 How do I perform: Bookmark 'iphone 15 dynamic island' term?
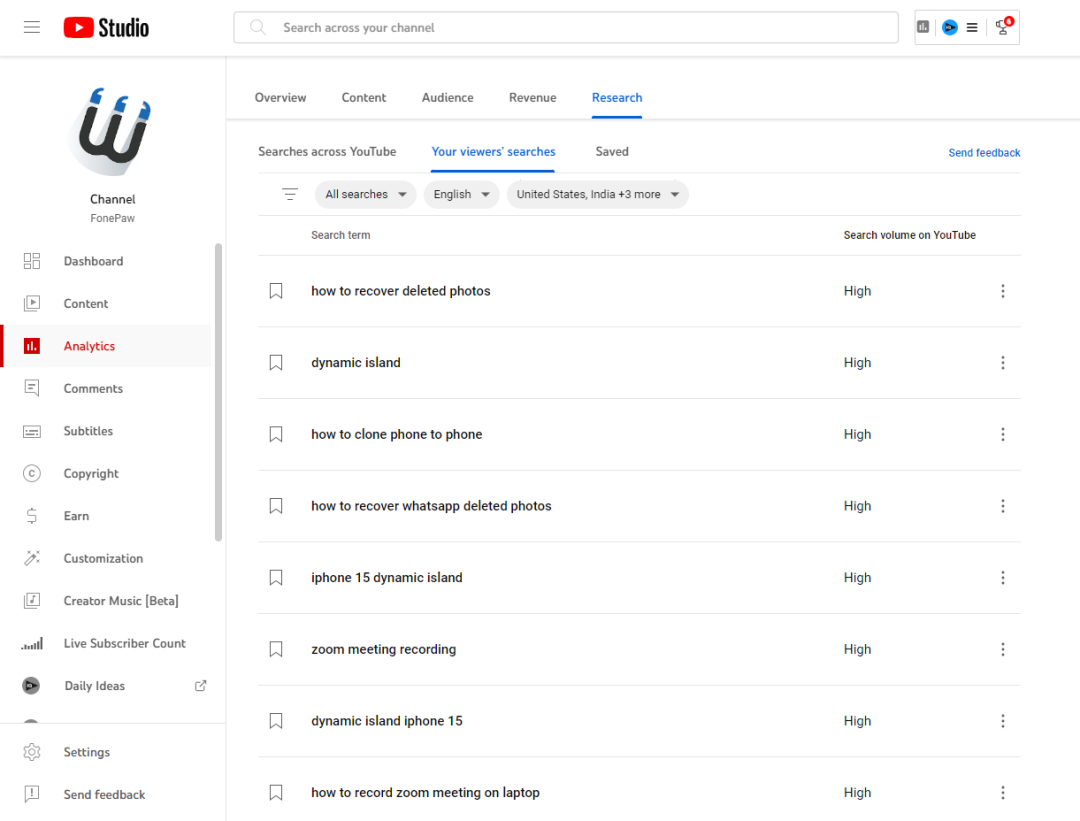276,578
